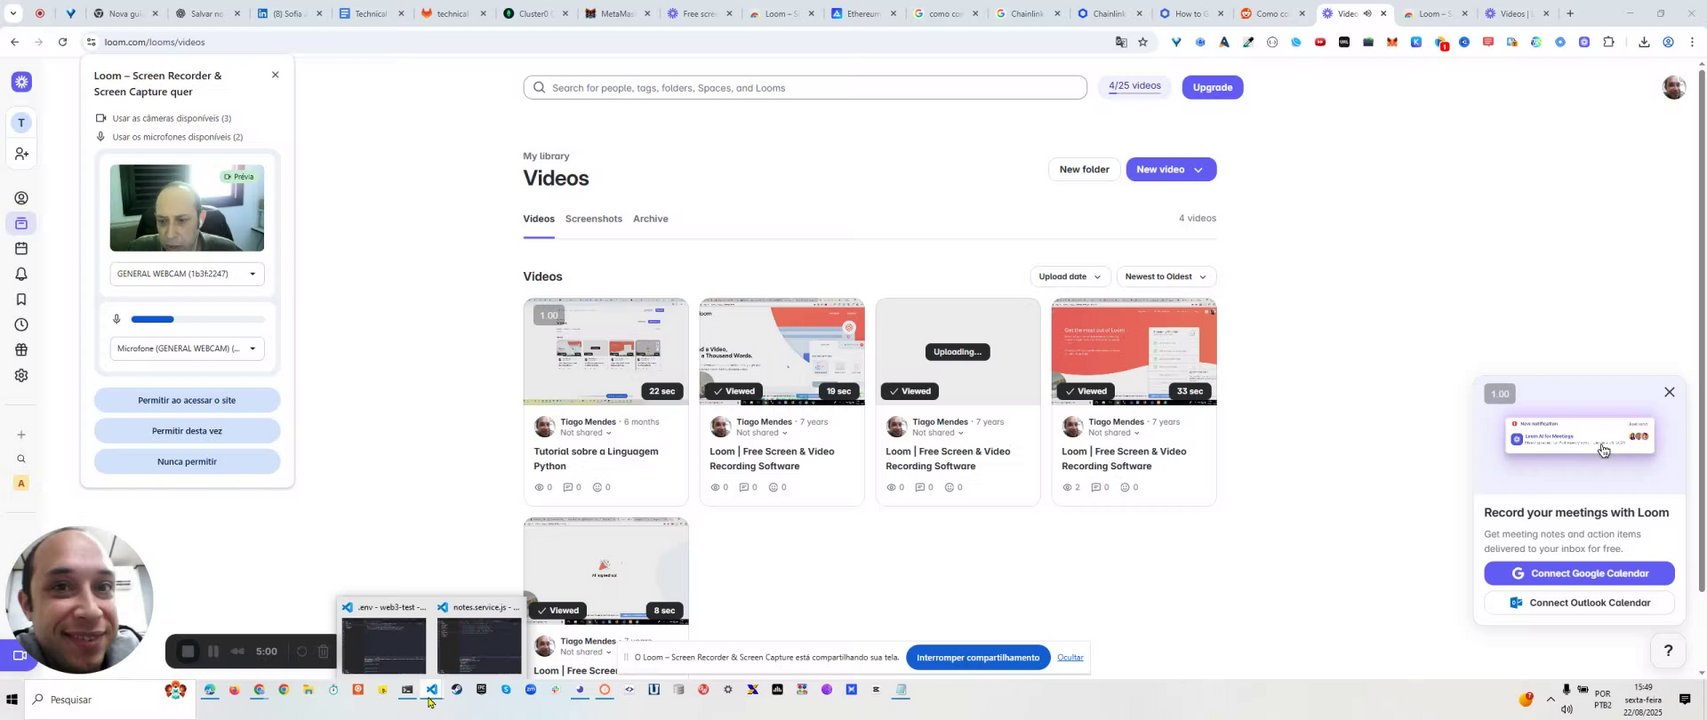Open the Settings gear icon in sidebar

click(x=21, y=376)
